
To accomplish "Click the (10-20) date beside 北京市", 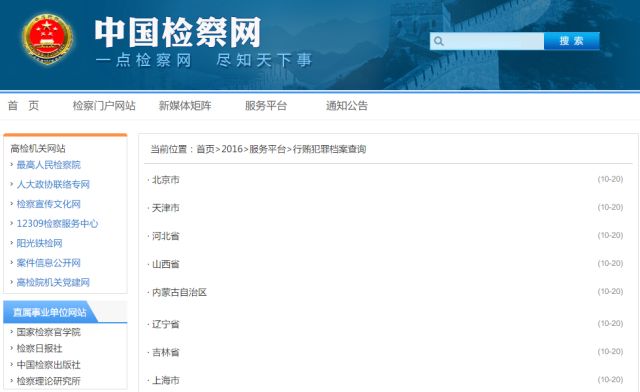I will coord(610,179).
